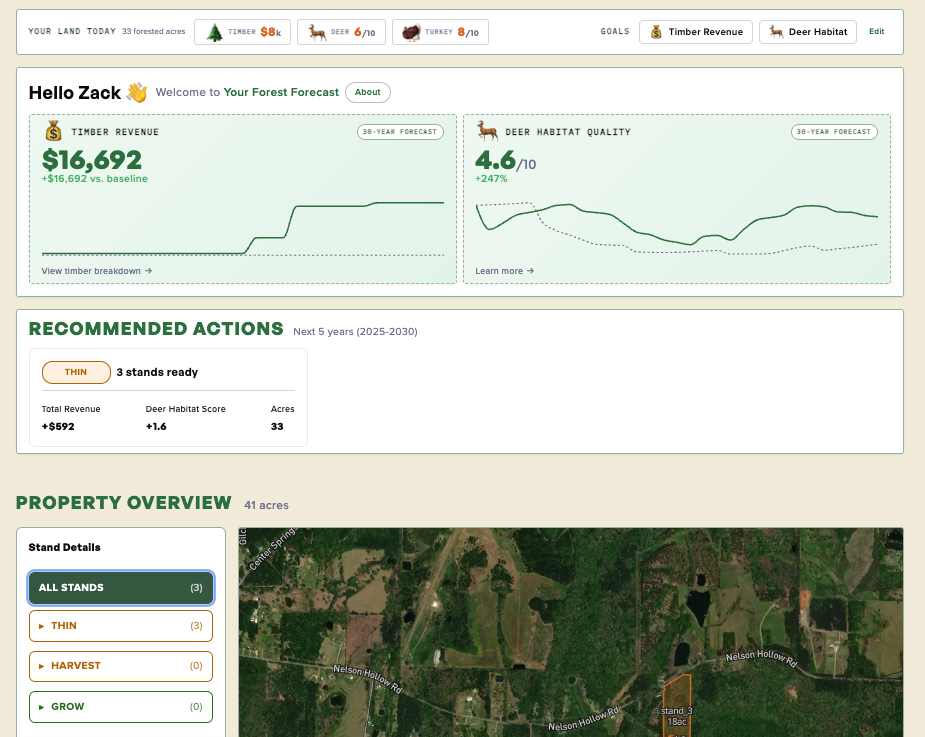This screenshot has width=925, height=737.
Task: Click the waving hand emoji beside Hello Zack
Action: pyautogui.click(x=134, y=92)
